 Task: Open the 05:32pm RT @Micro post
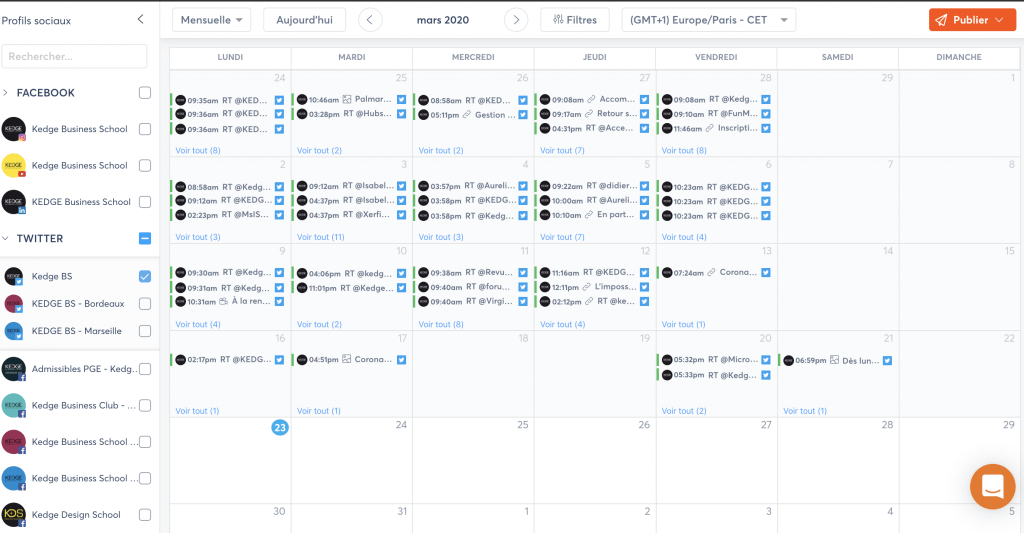[x=714, y=360]
